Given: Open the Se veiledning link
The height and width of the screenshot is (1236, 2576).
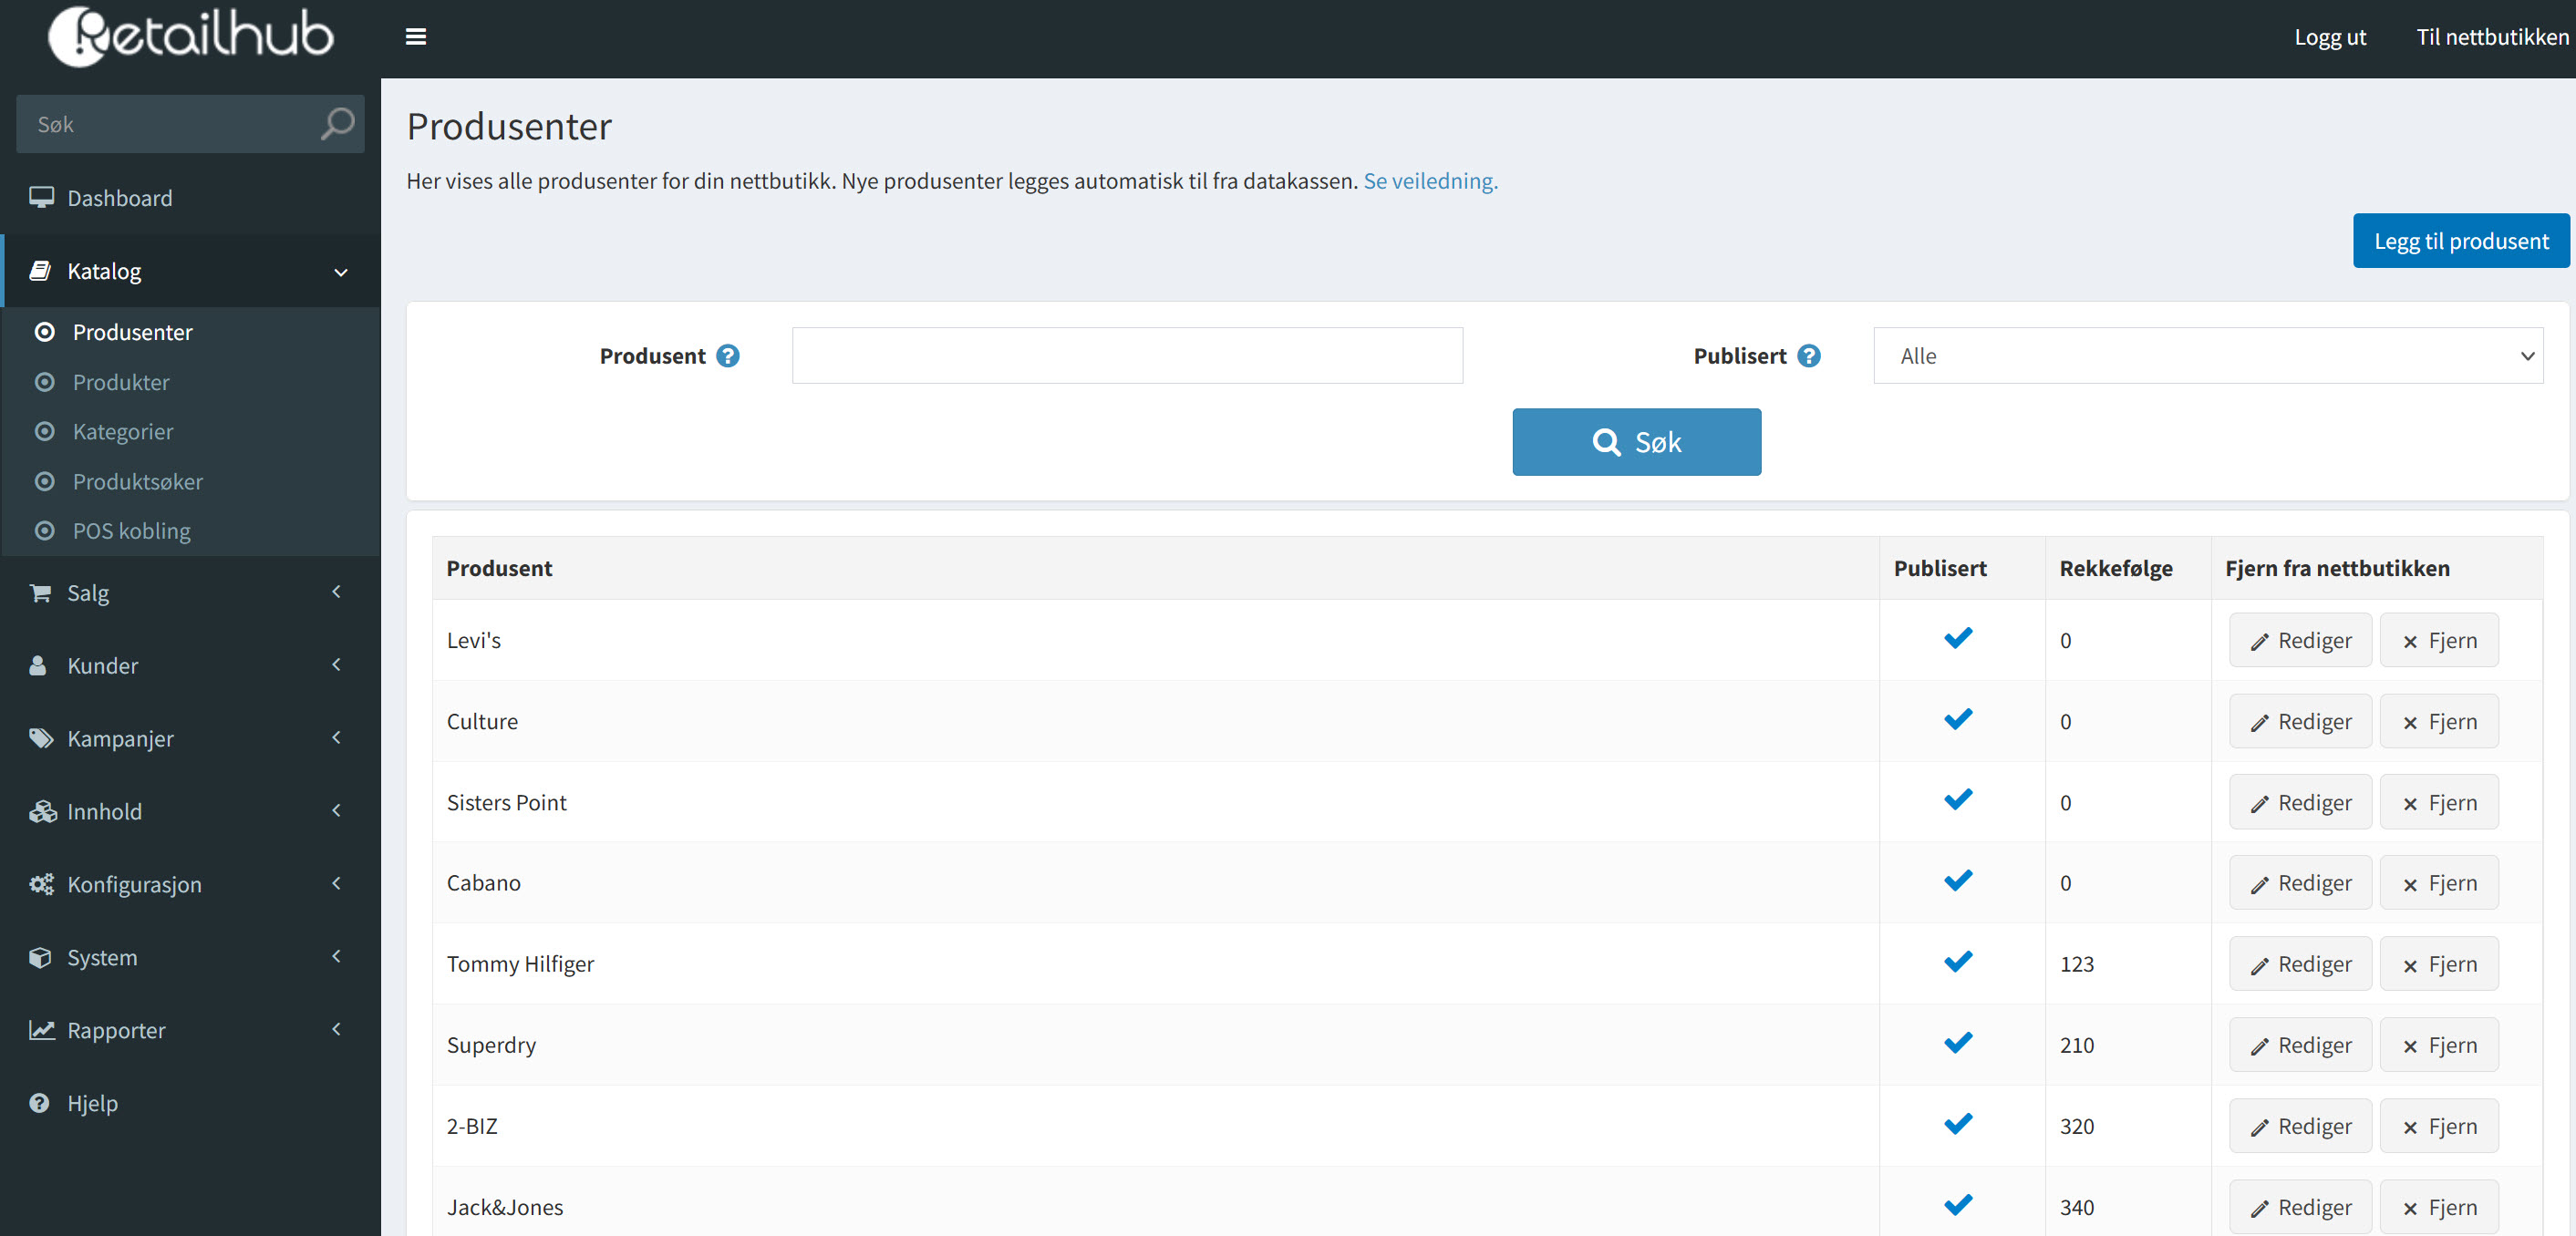Looking at the screenshot, I should 1429,181.
